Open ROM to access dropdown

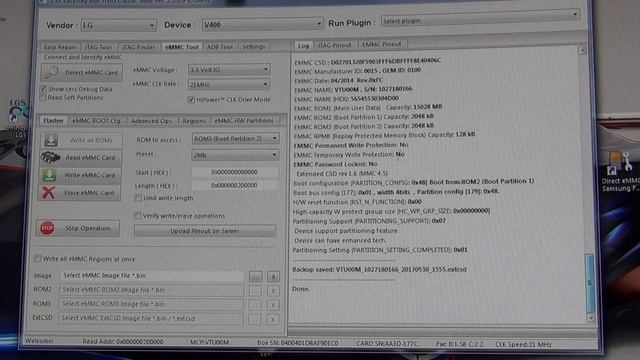coord(236,139)
